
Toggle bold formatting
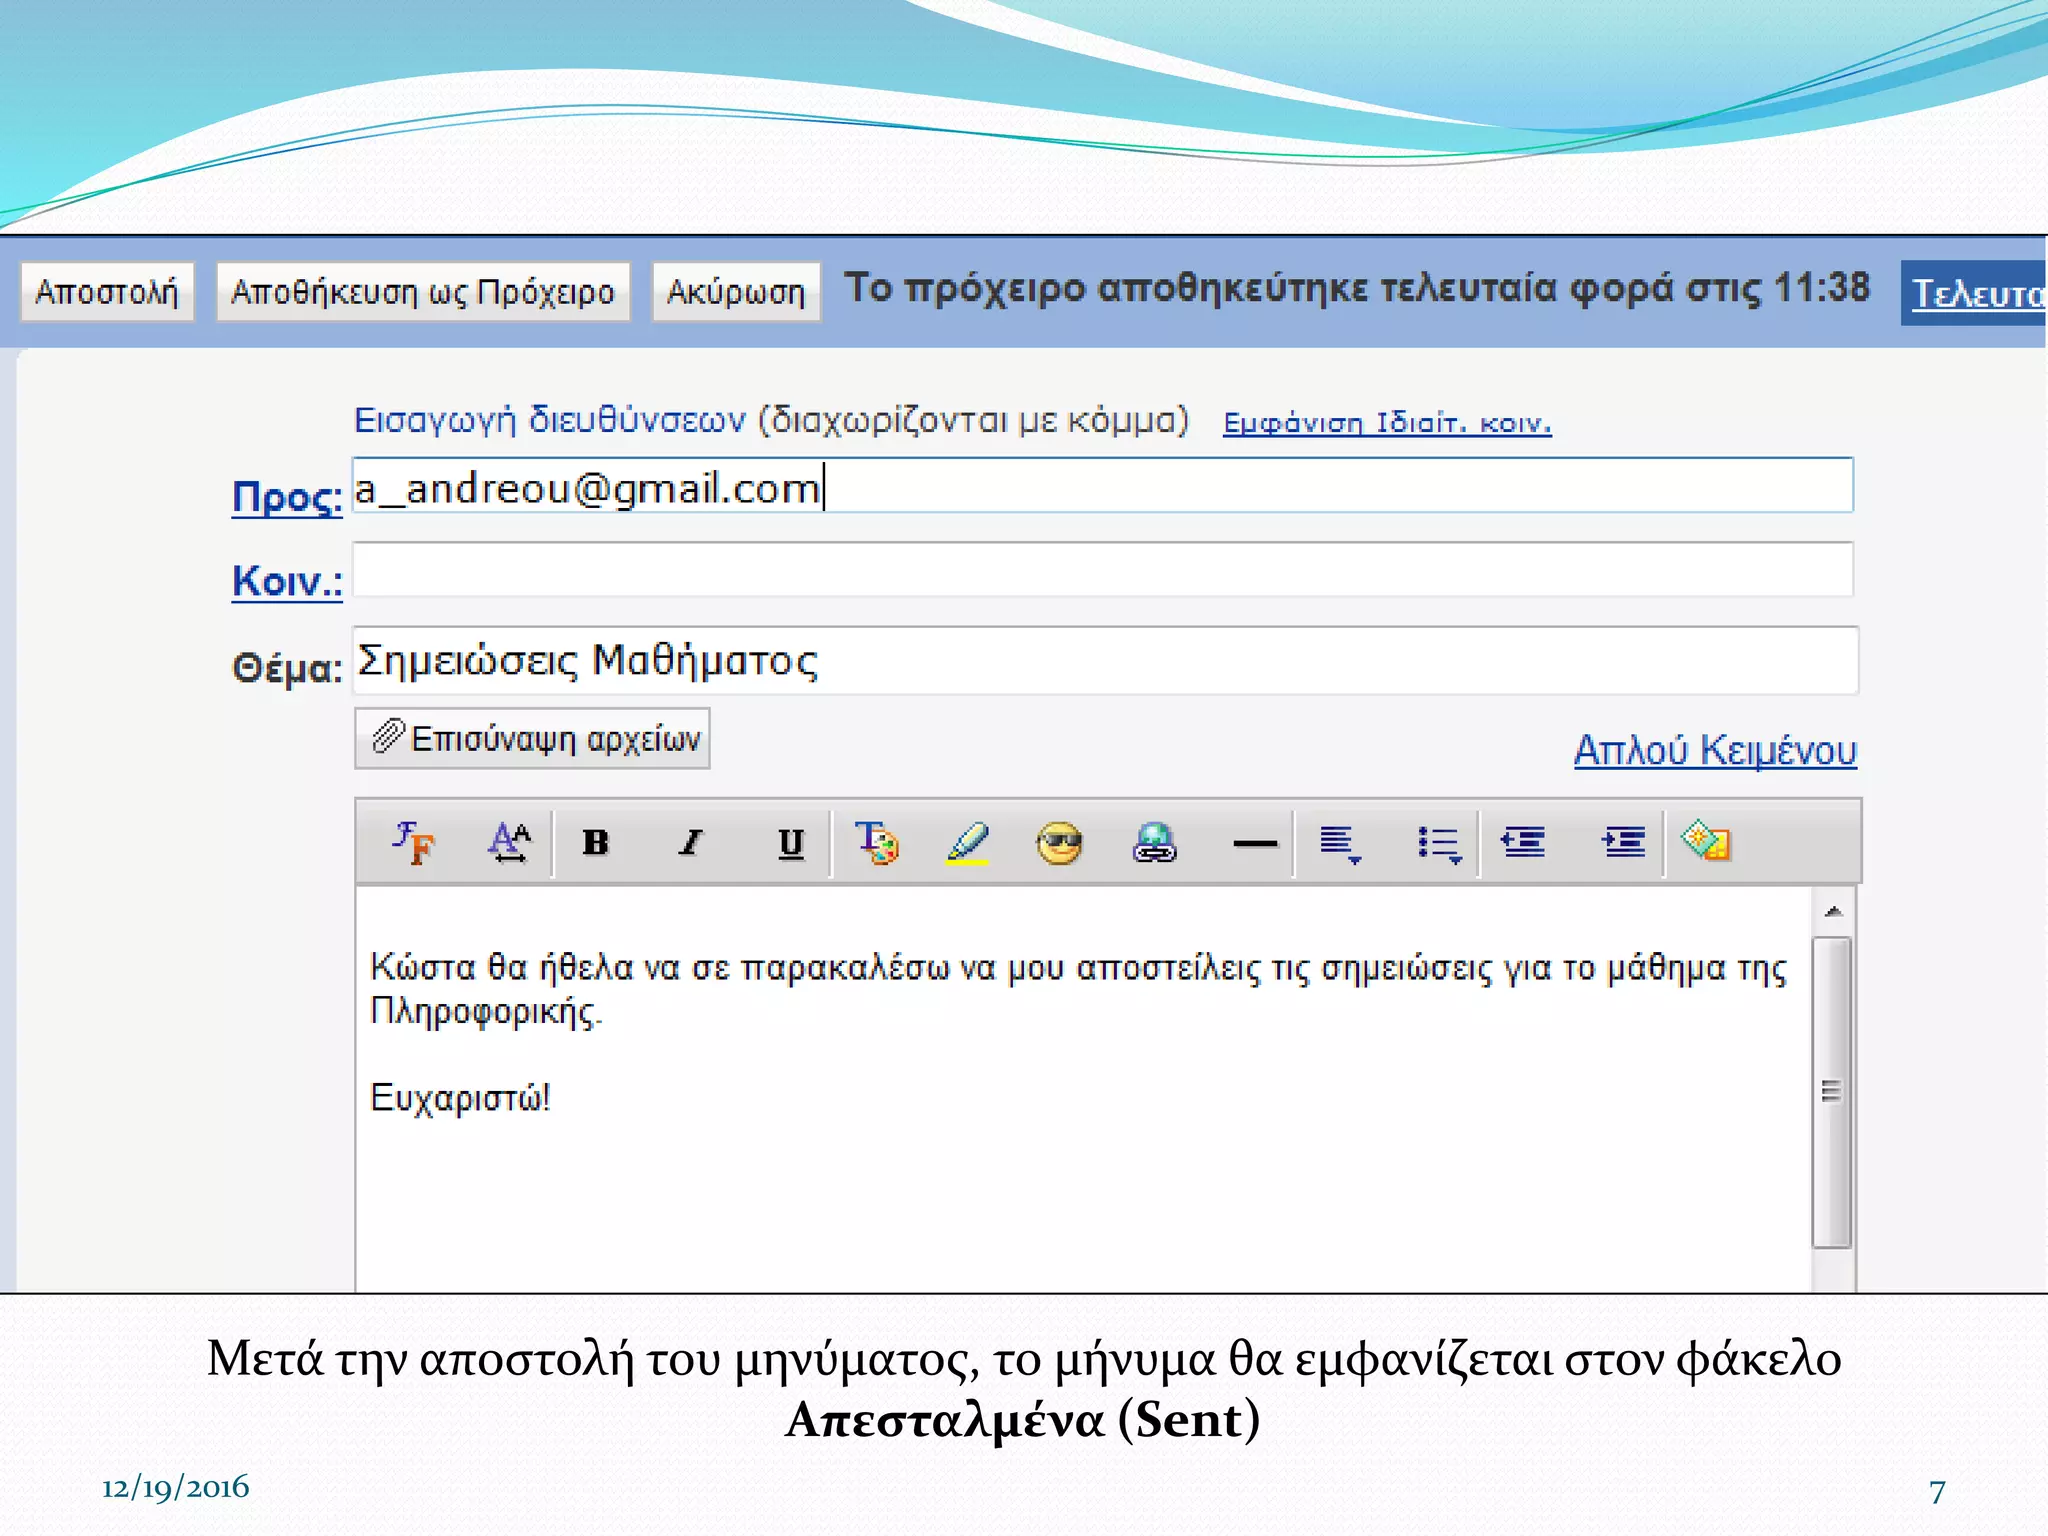(x=596, y=843)
